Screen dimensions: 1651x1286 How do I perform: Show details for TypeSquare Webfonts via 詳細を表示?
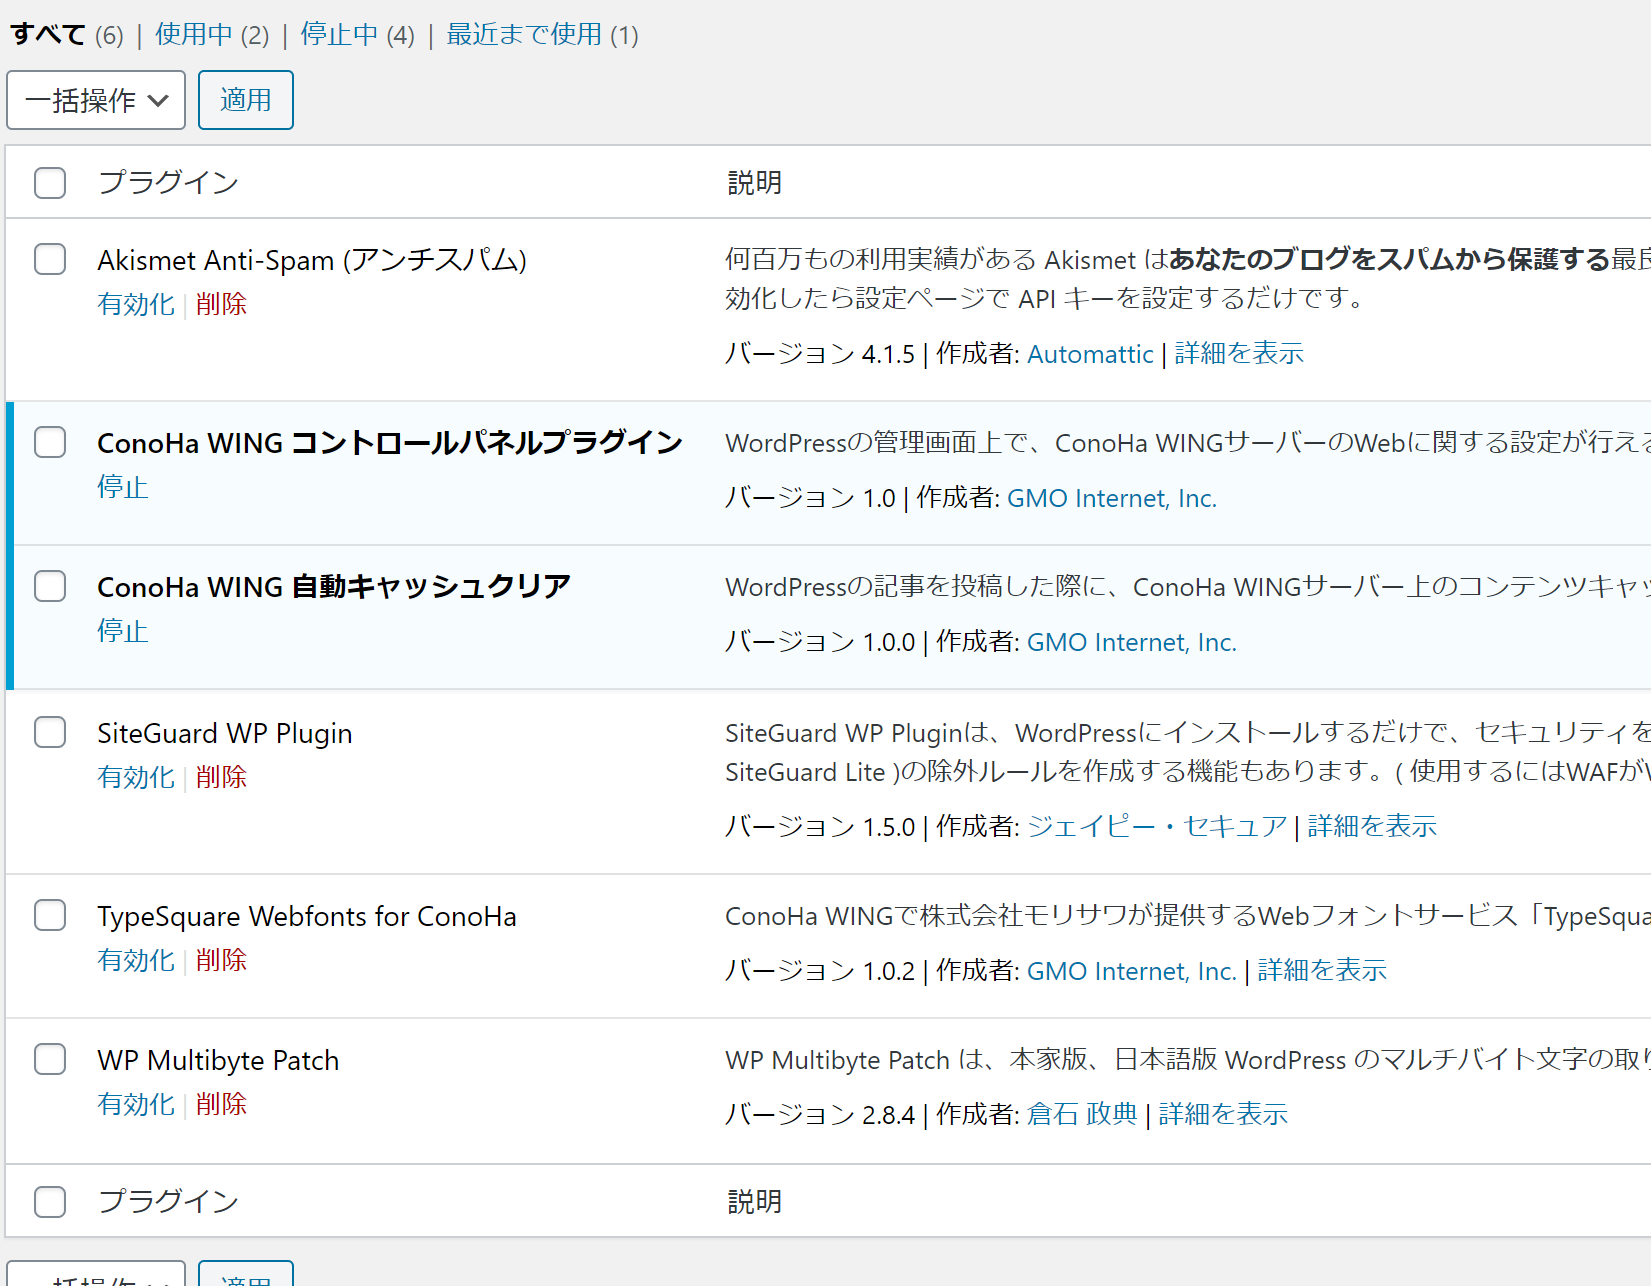pos(1322,971)
